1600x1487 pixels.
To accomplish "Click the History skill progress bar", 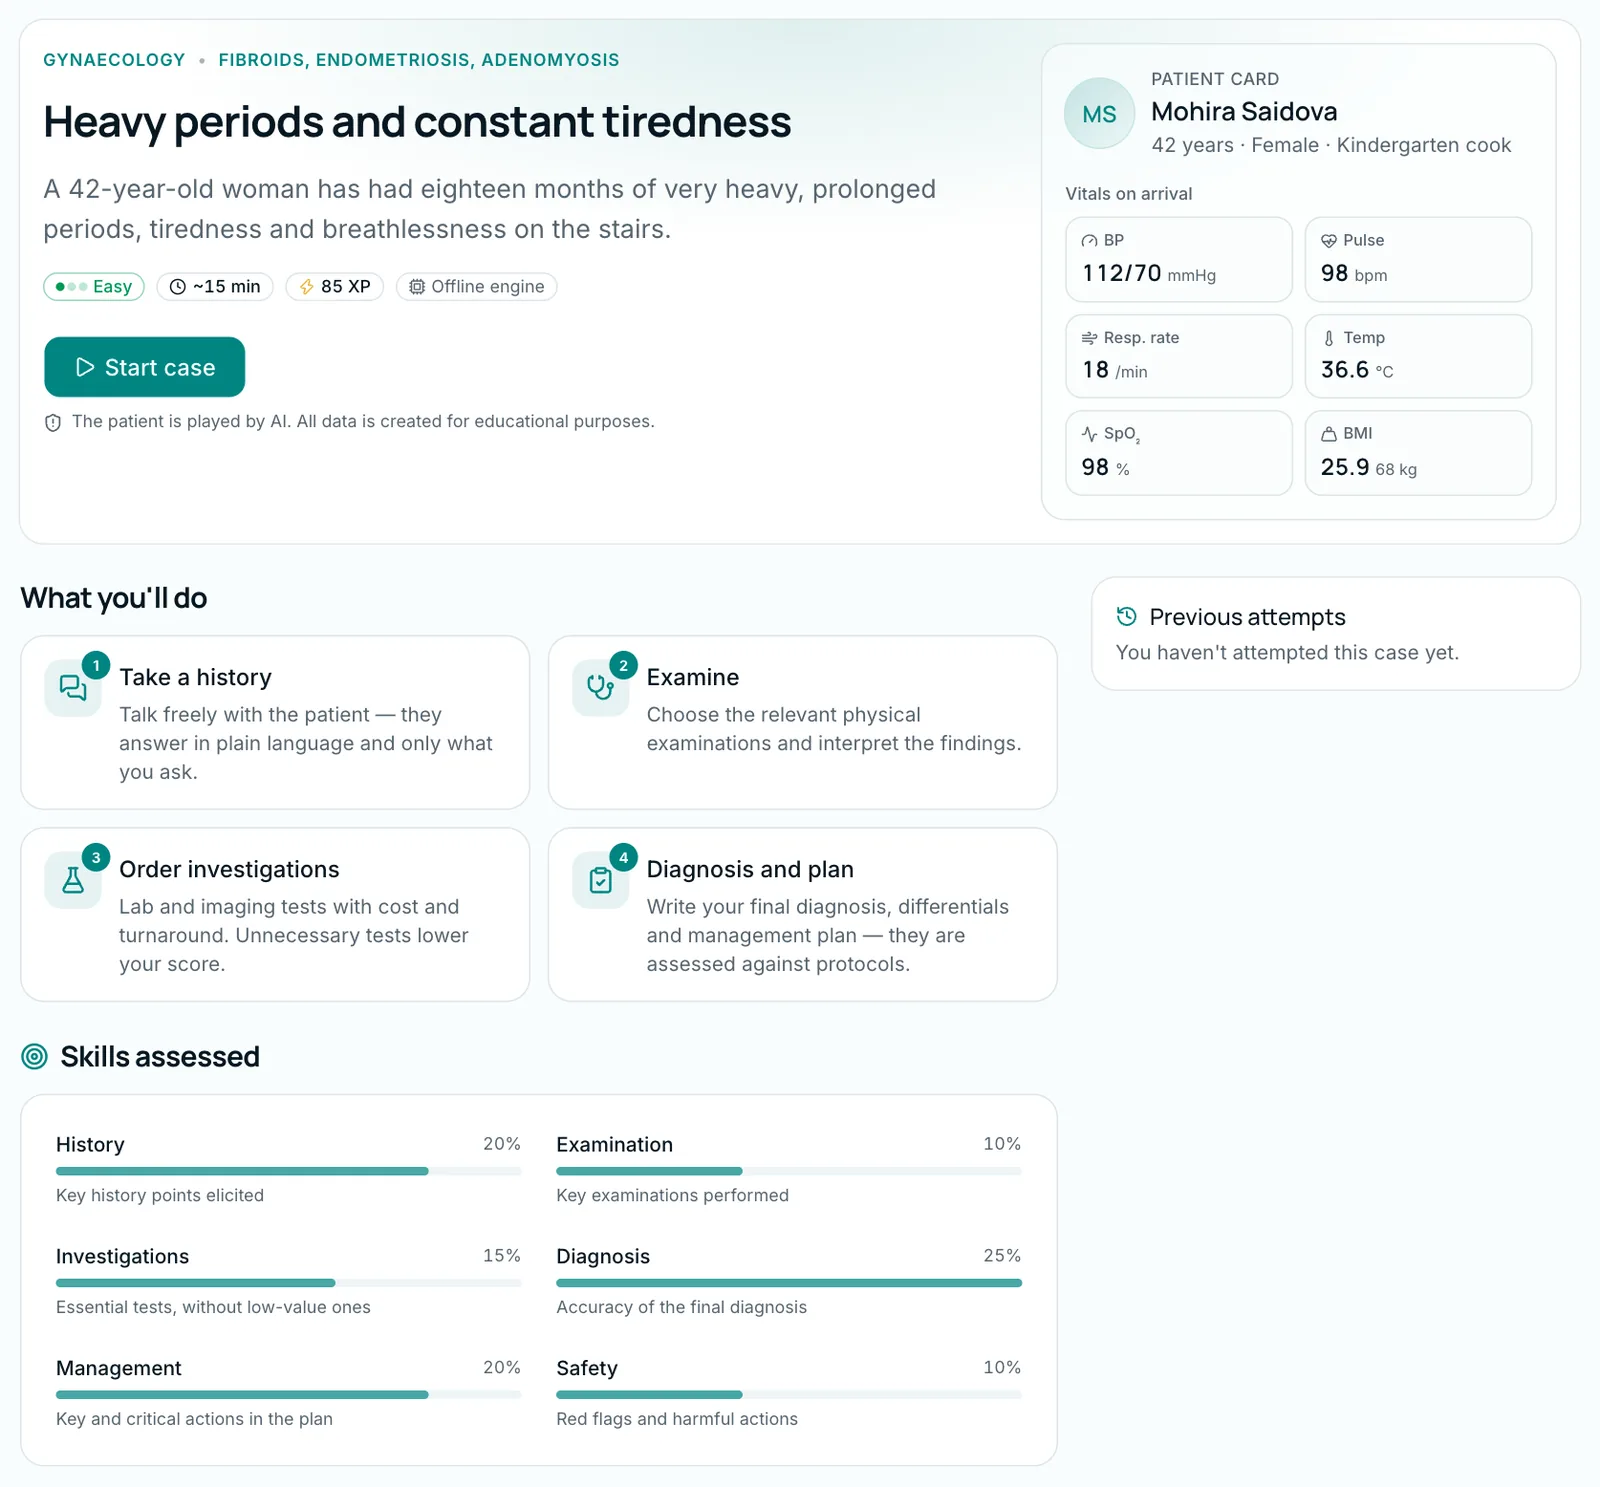I will [289, 1171].
